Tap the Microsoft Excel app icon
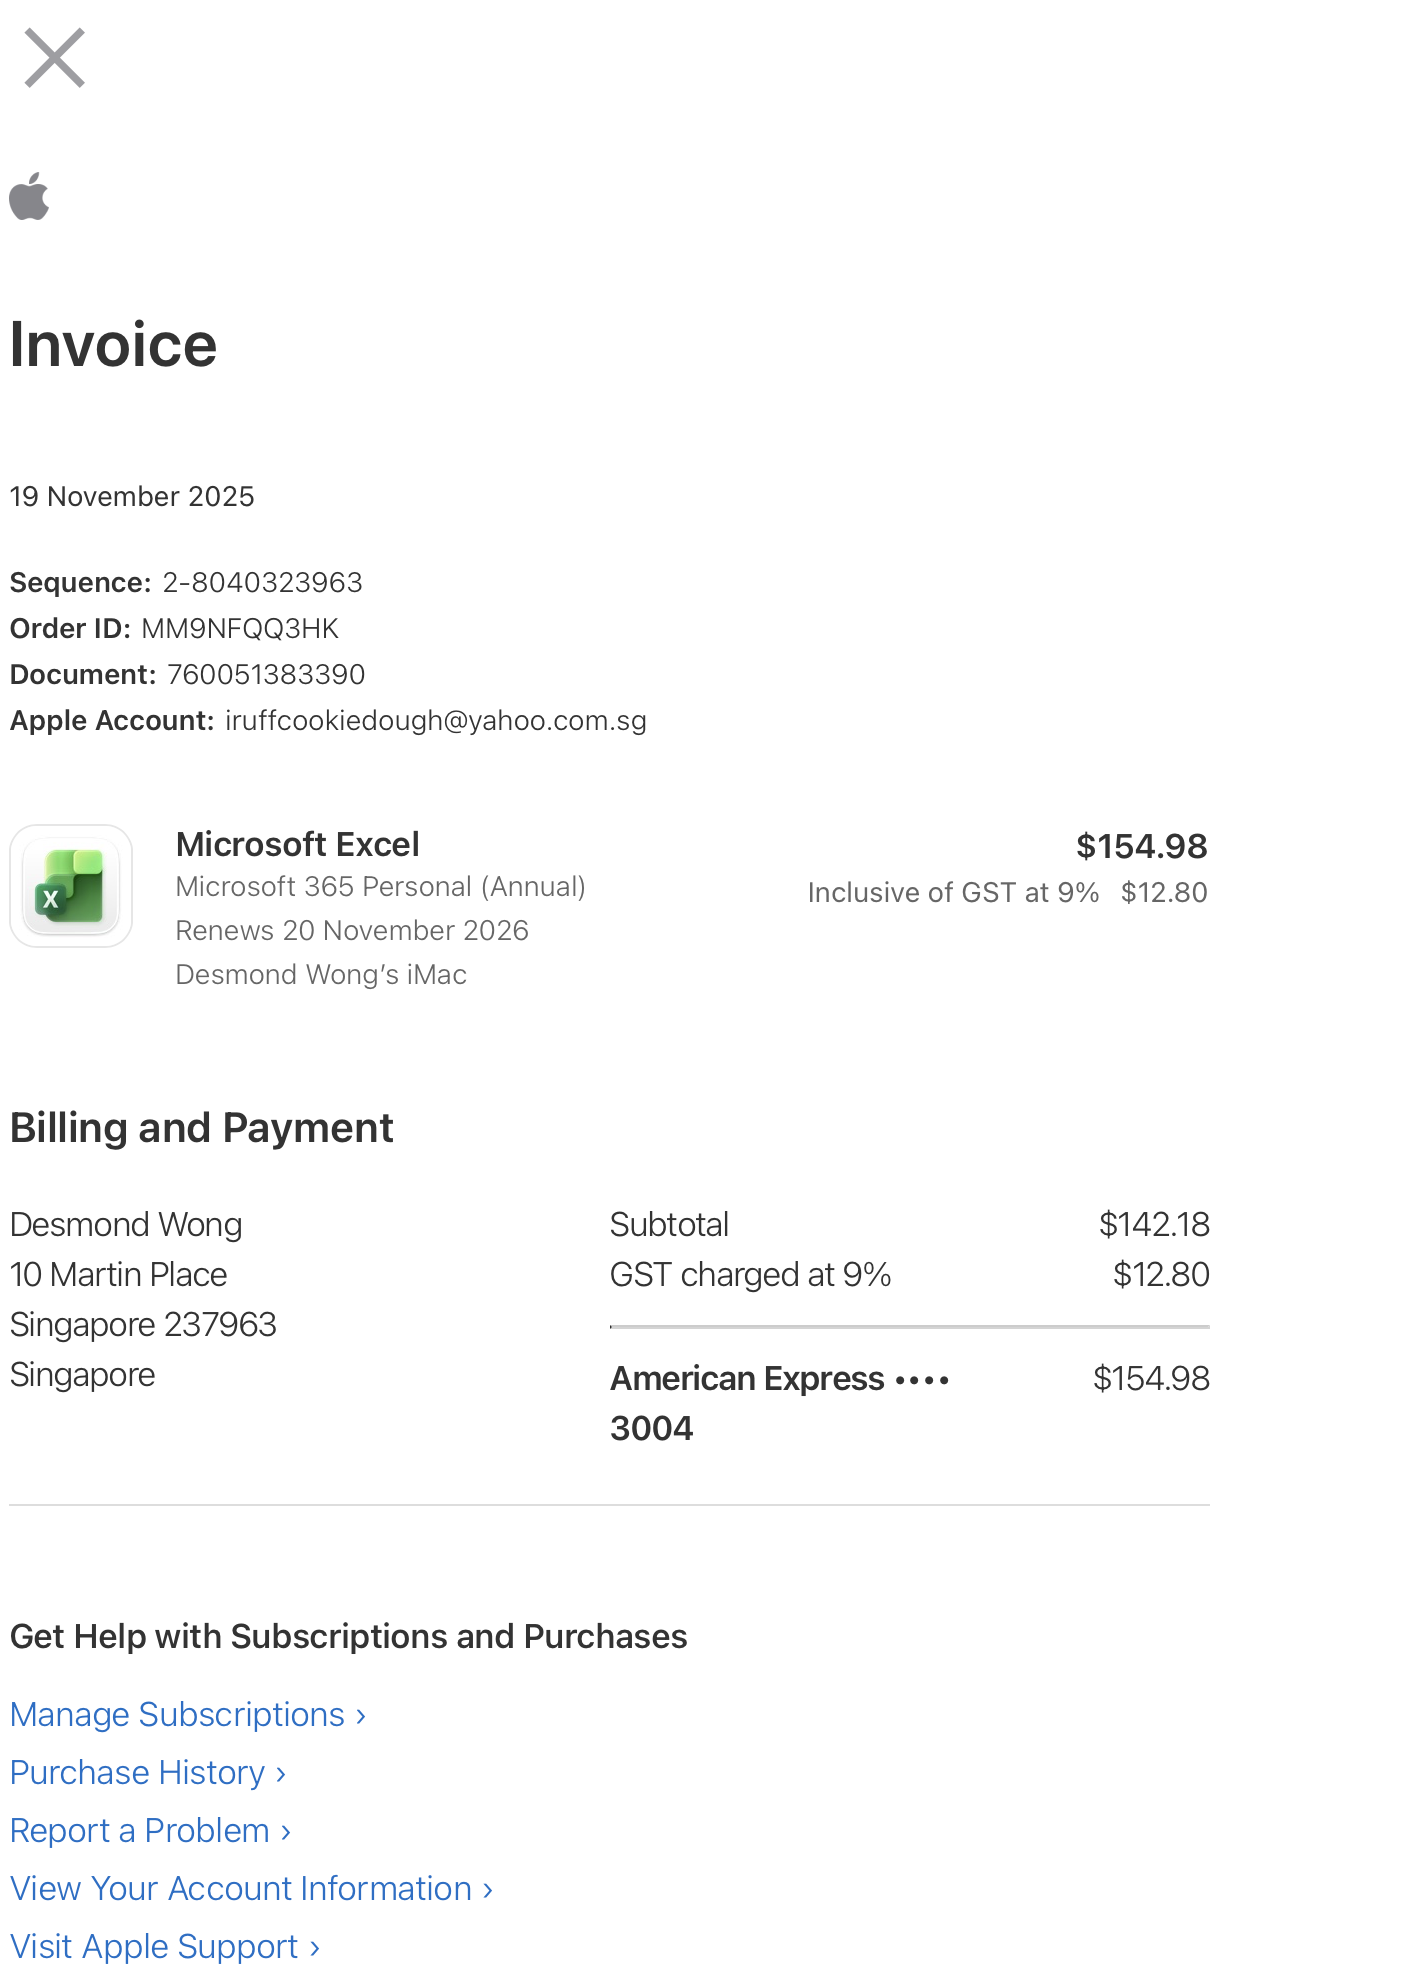Image resolution: width=1428 pixels, height=1972 pixels. pyautogui.click(x=71, y=886)
